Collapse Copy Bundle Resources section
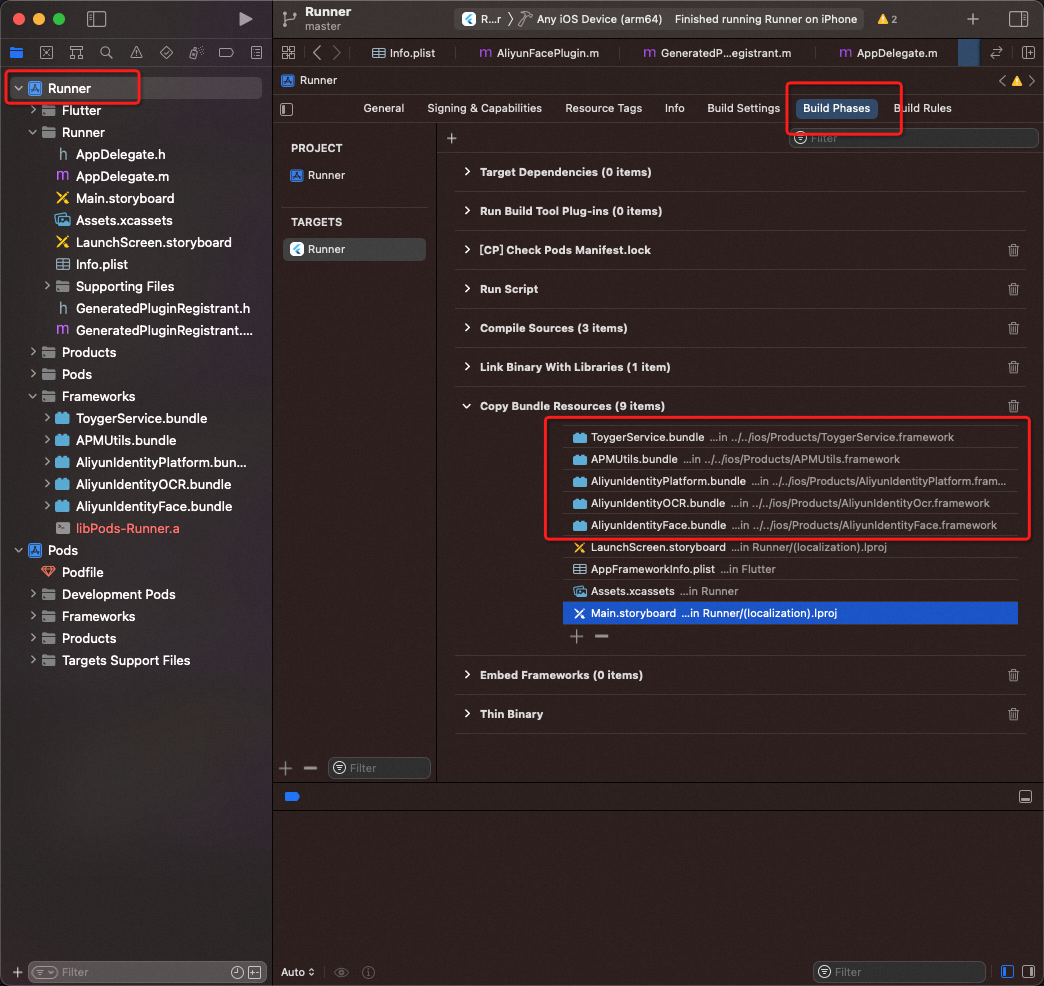 tap(467, 406)
